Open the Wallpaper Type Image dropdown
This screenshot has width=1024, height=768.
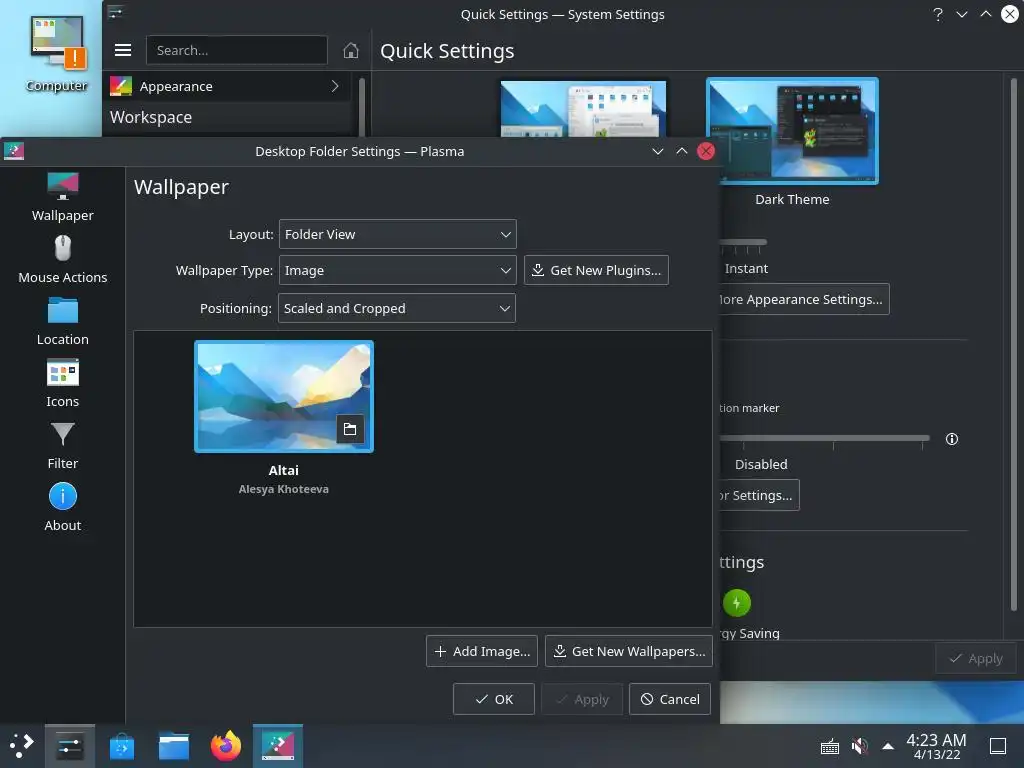click(398, 270)
